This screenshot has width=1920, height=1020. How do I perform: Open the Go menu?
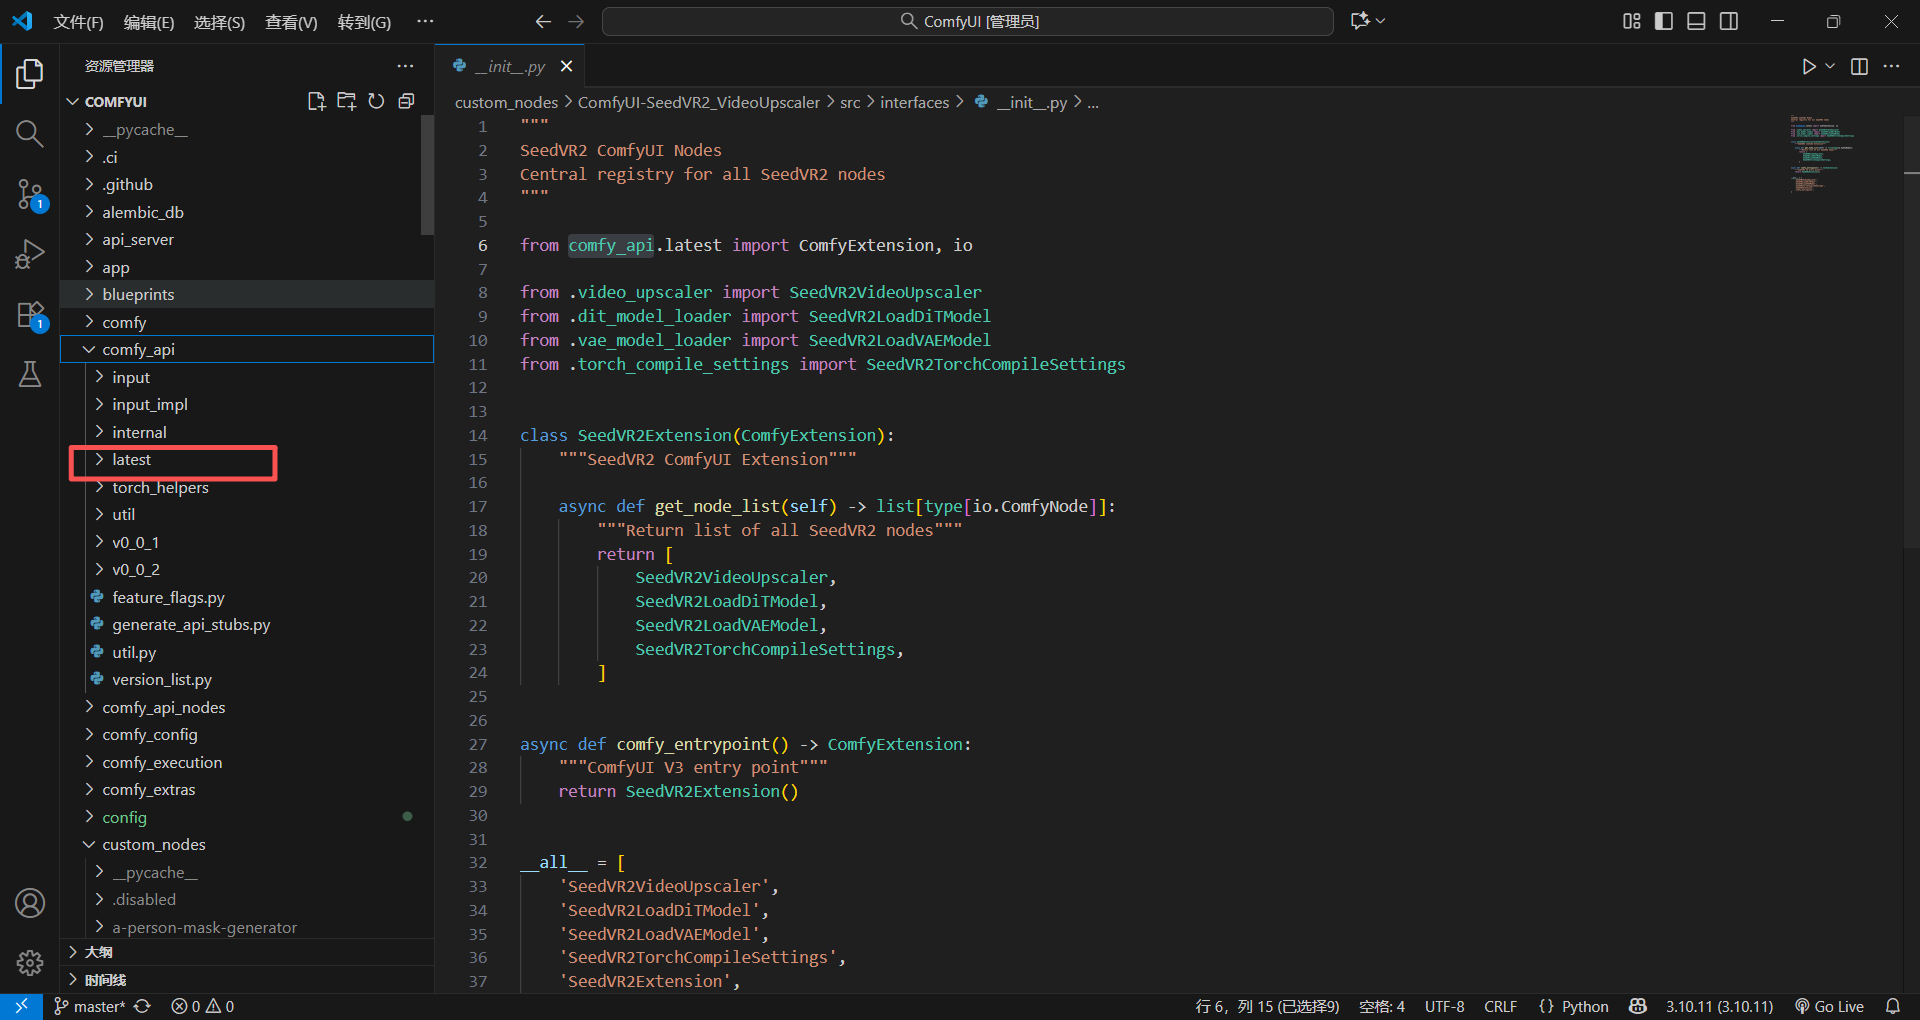(364, 22)
